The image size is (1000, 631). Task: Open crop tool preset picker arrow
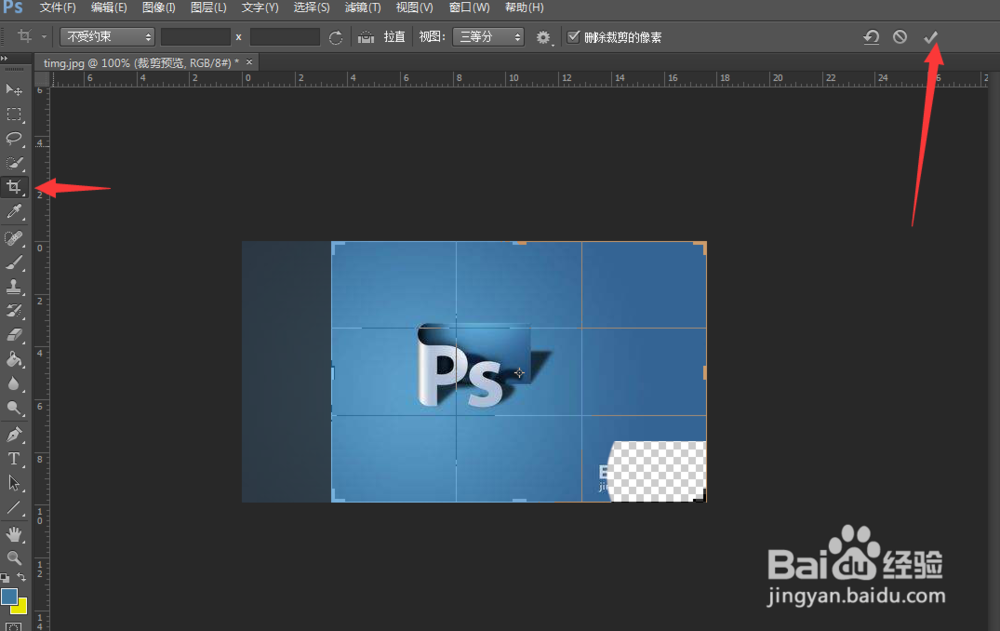coord(43,37)
